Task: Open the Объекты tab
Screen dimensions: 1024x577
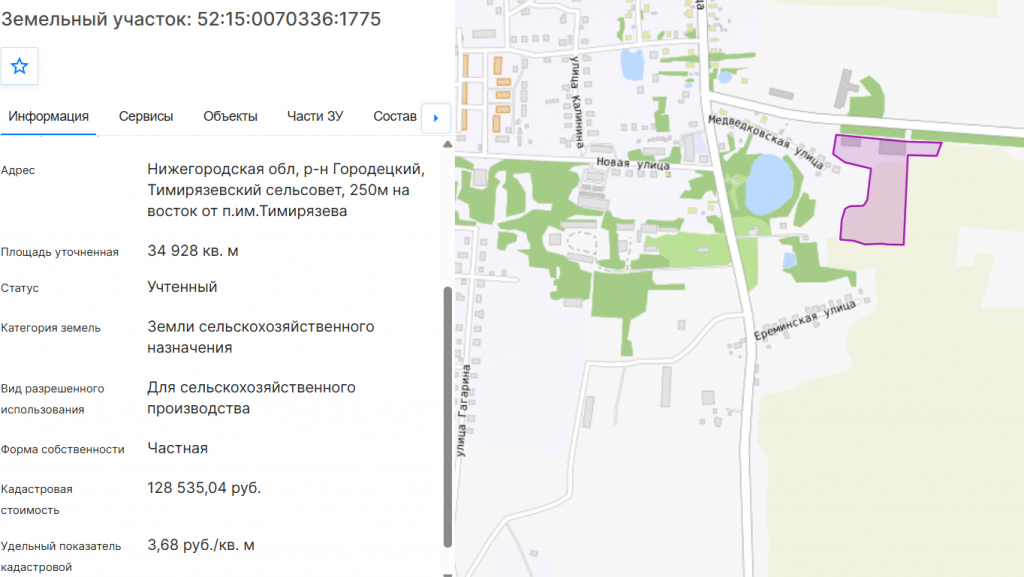Action: pyautogui.click(x=230, y=116)
